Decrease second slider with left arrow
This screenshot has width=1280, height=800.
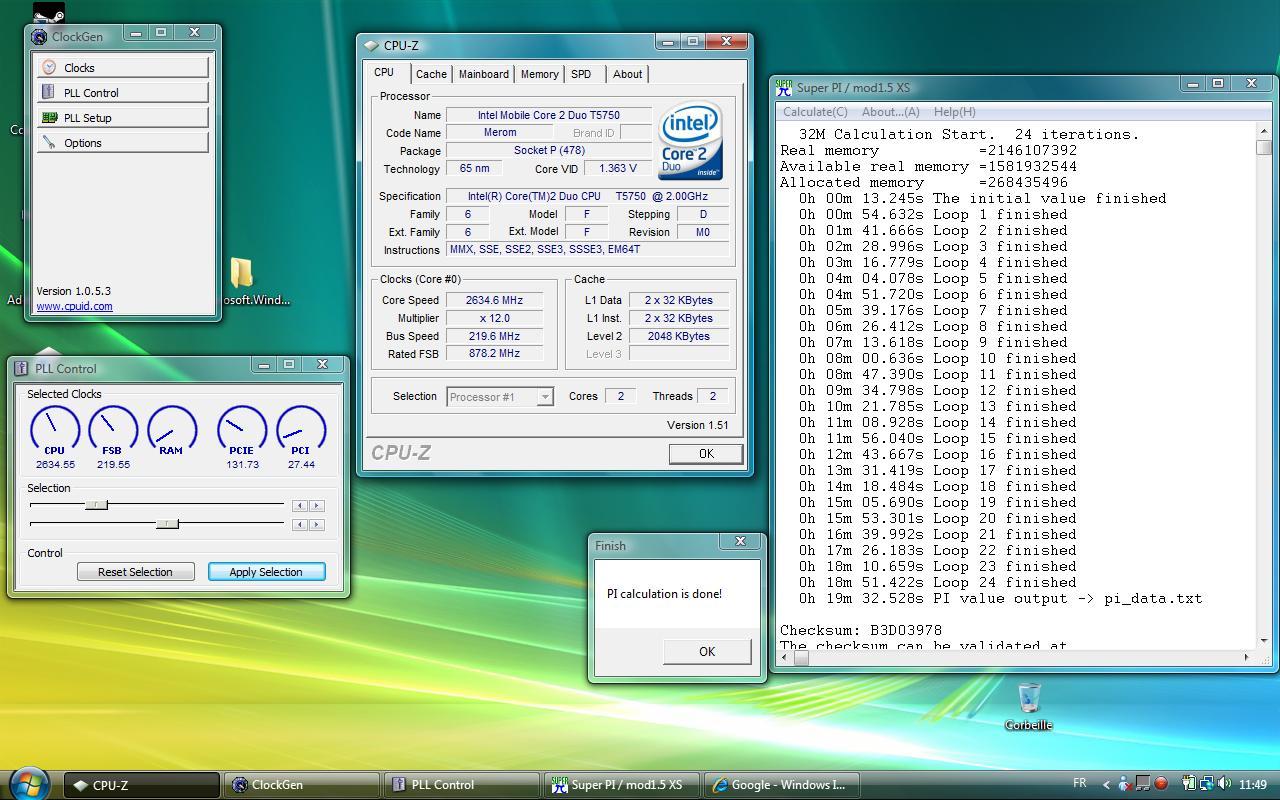[299, 524]
